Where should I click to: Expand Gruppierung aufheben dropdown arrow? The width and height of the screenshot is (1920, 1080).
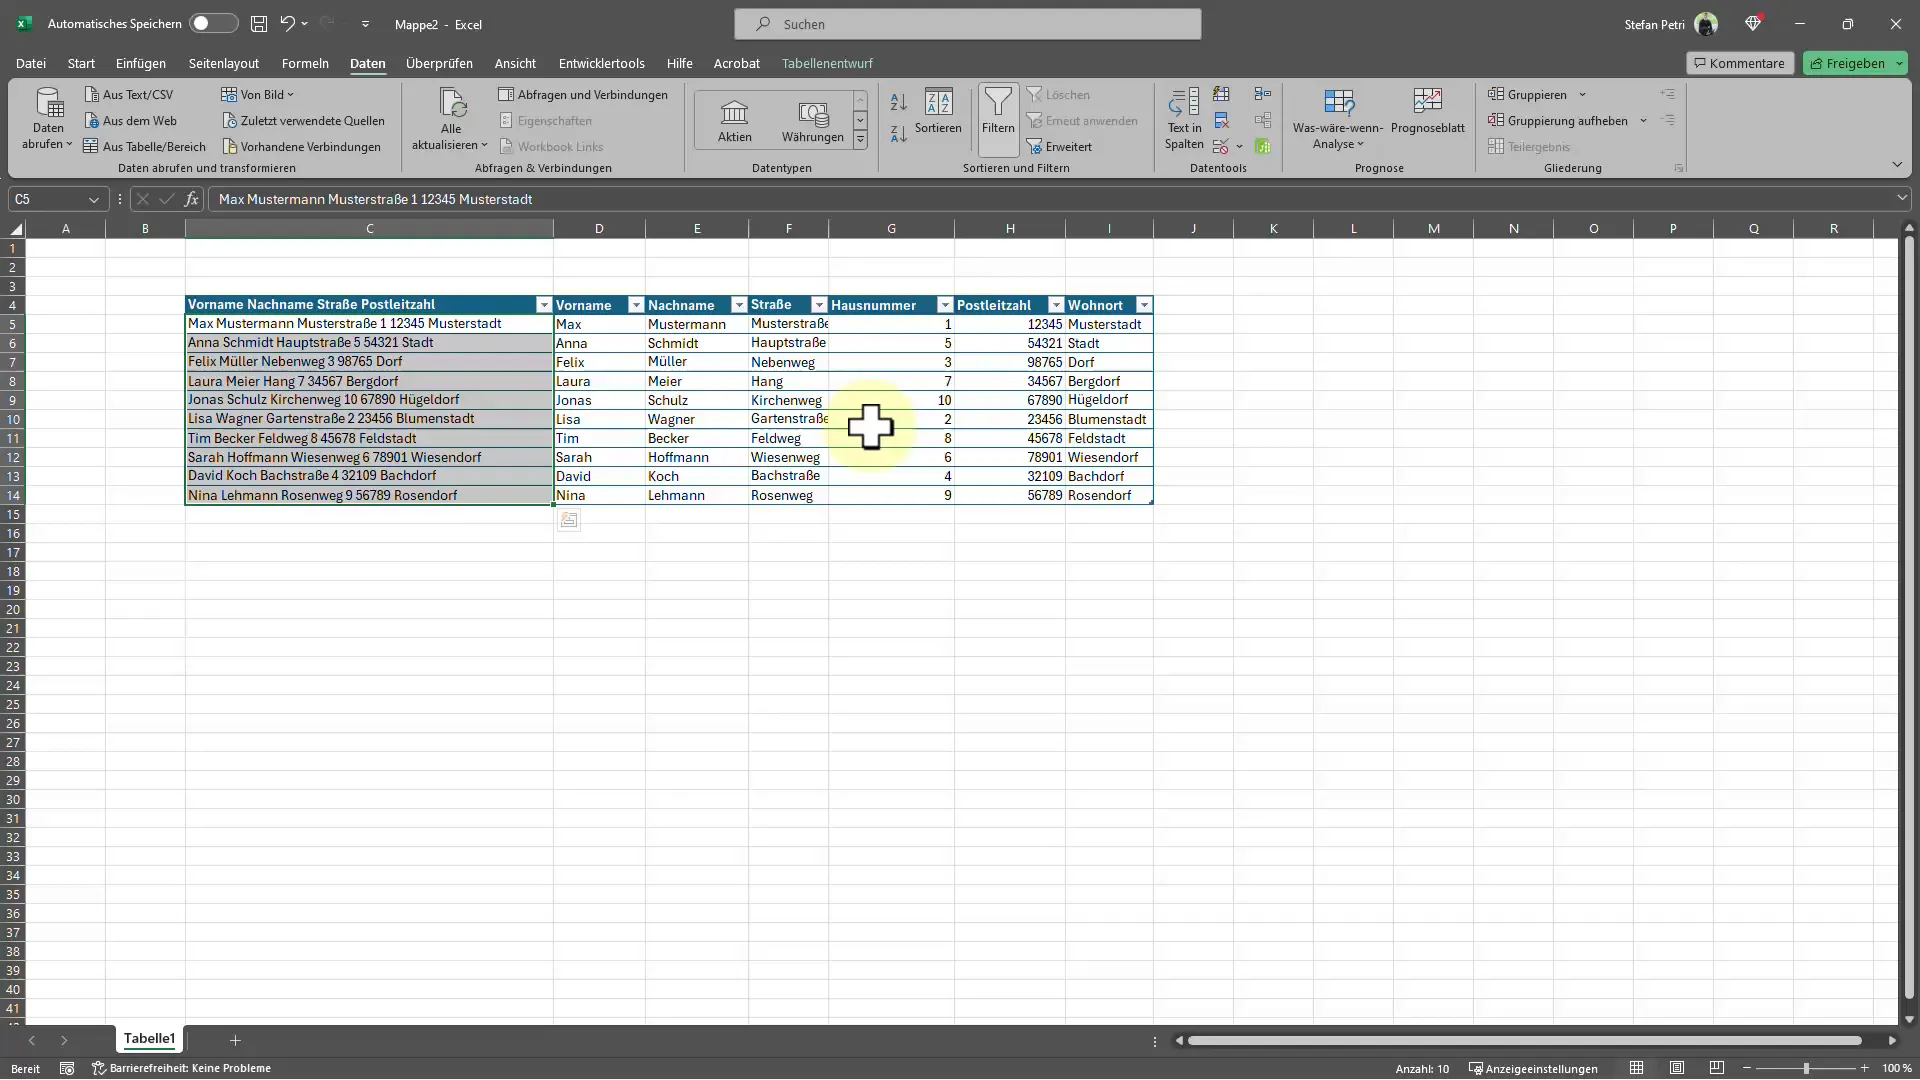(1643, 121)
